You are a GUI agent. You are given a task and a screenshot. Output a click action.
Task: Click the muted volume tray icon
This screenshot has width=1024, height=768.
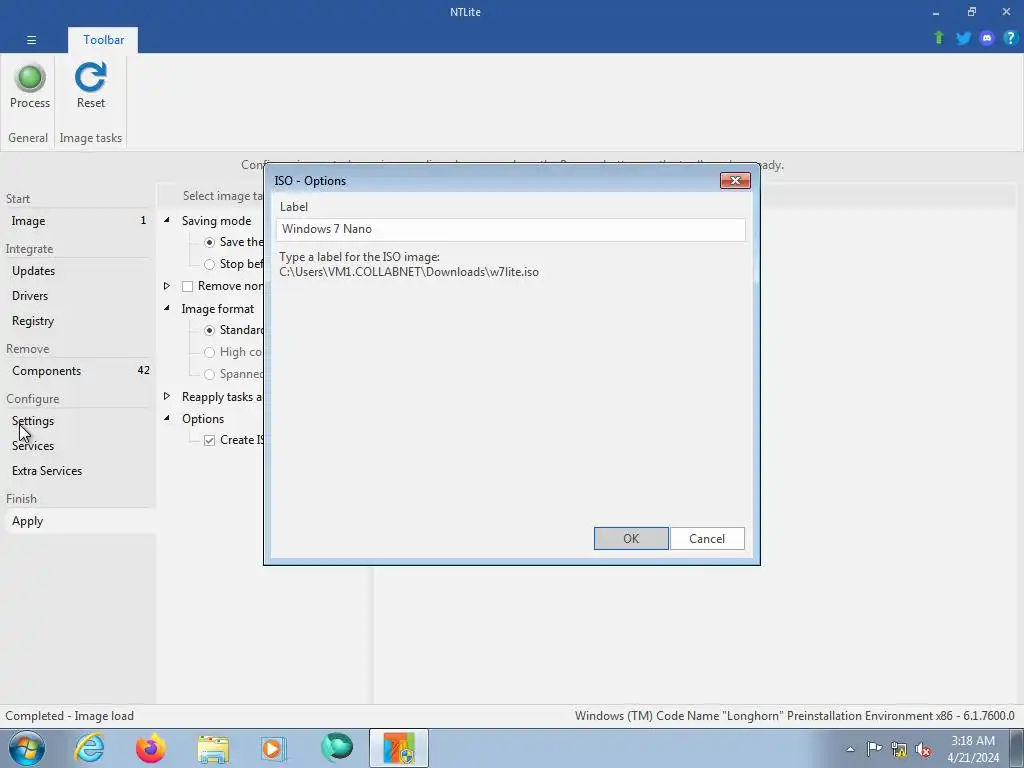click(923, 750)
